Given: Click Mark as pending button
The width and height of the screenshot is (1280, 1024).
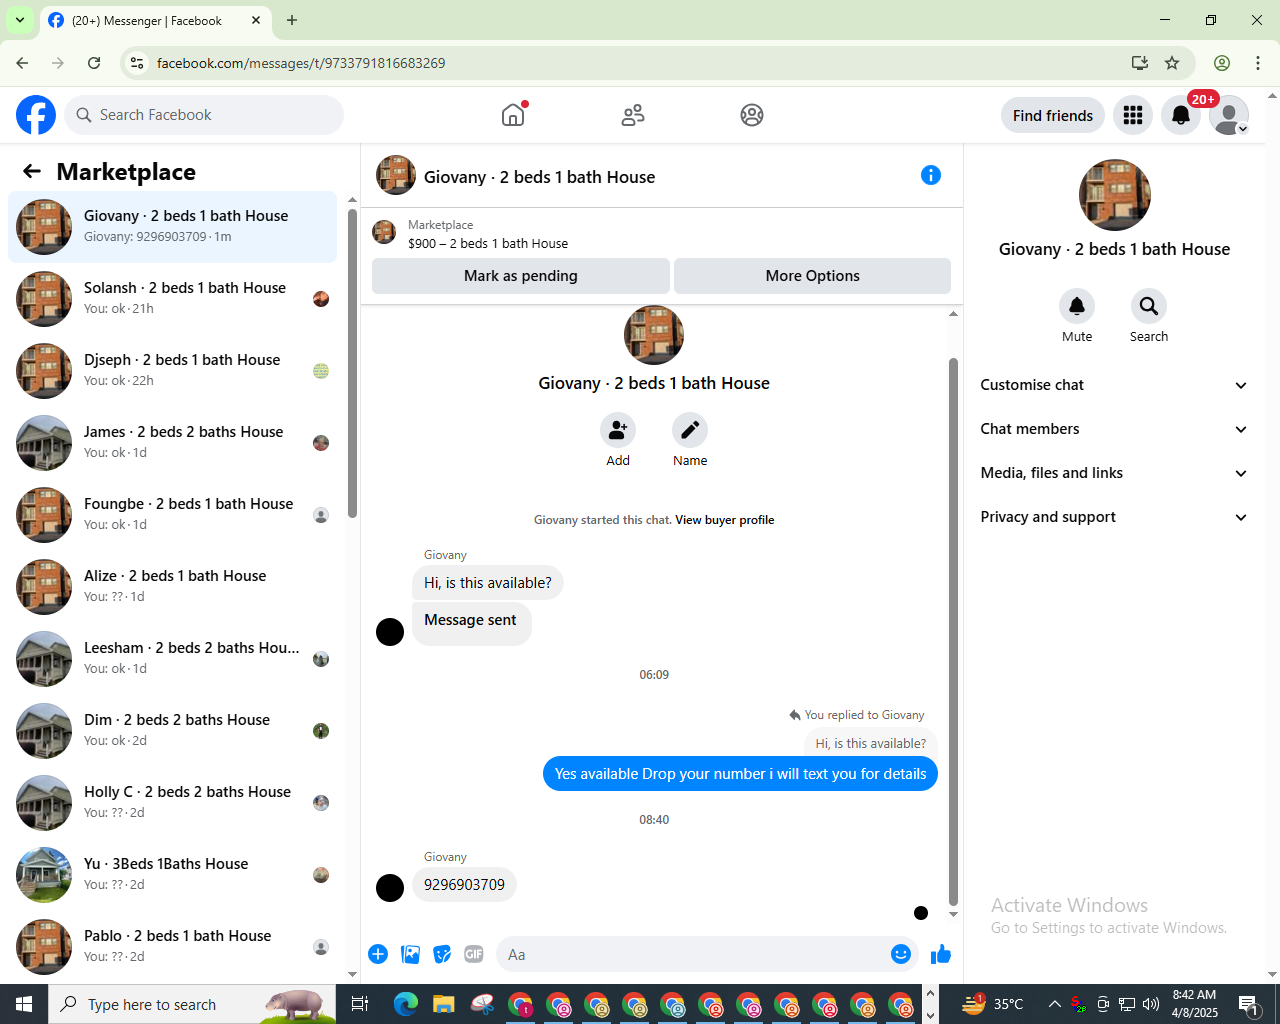Looking at the screenshot, I should point(521,276).
